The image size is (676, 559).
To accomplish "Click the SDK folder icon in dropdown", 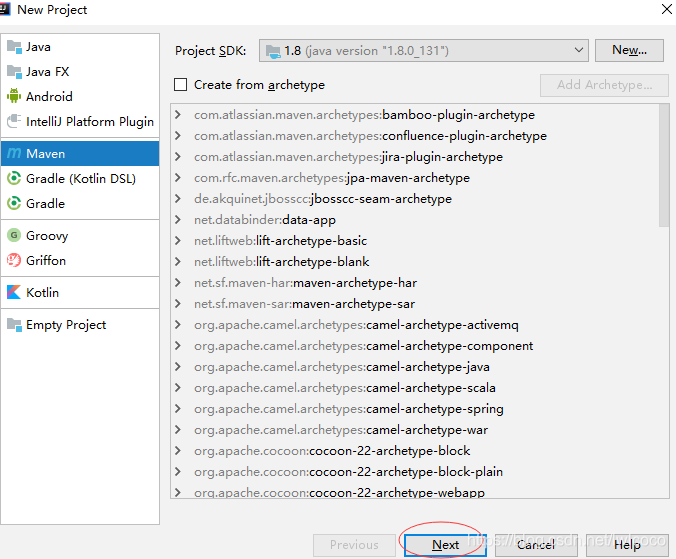I will pyautogui.click(x=273, y=51).
